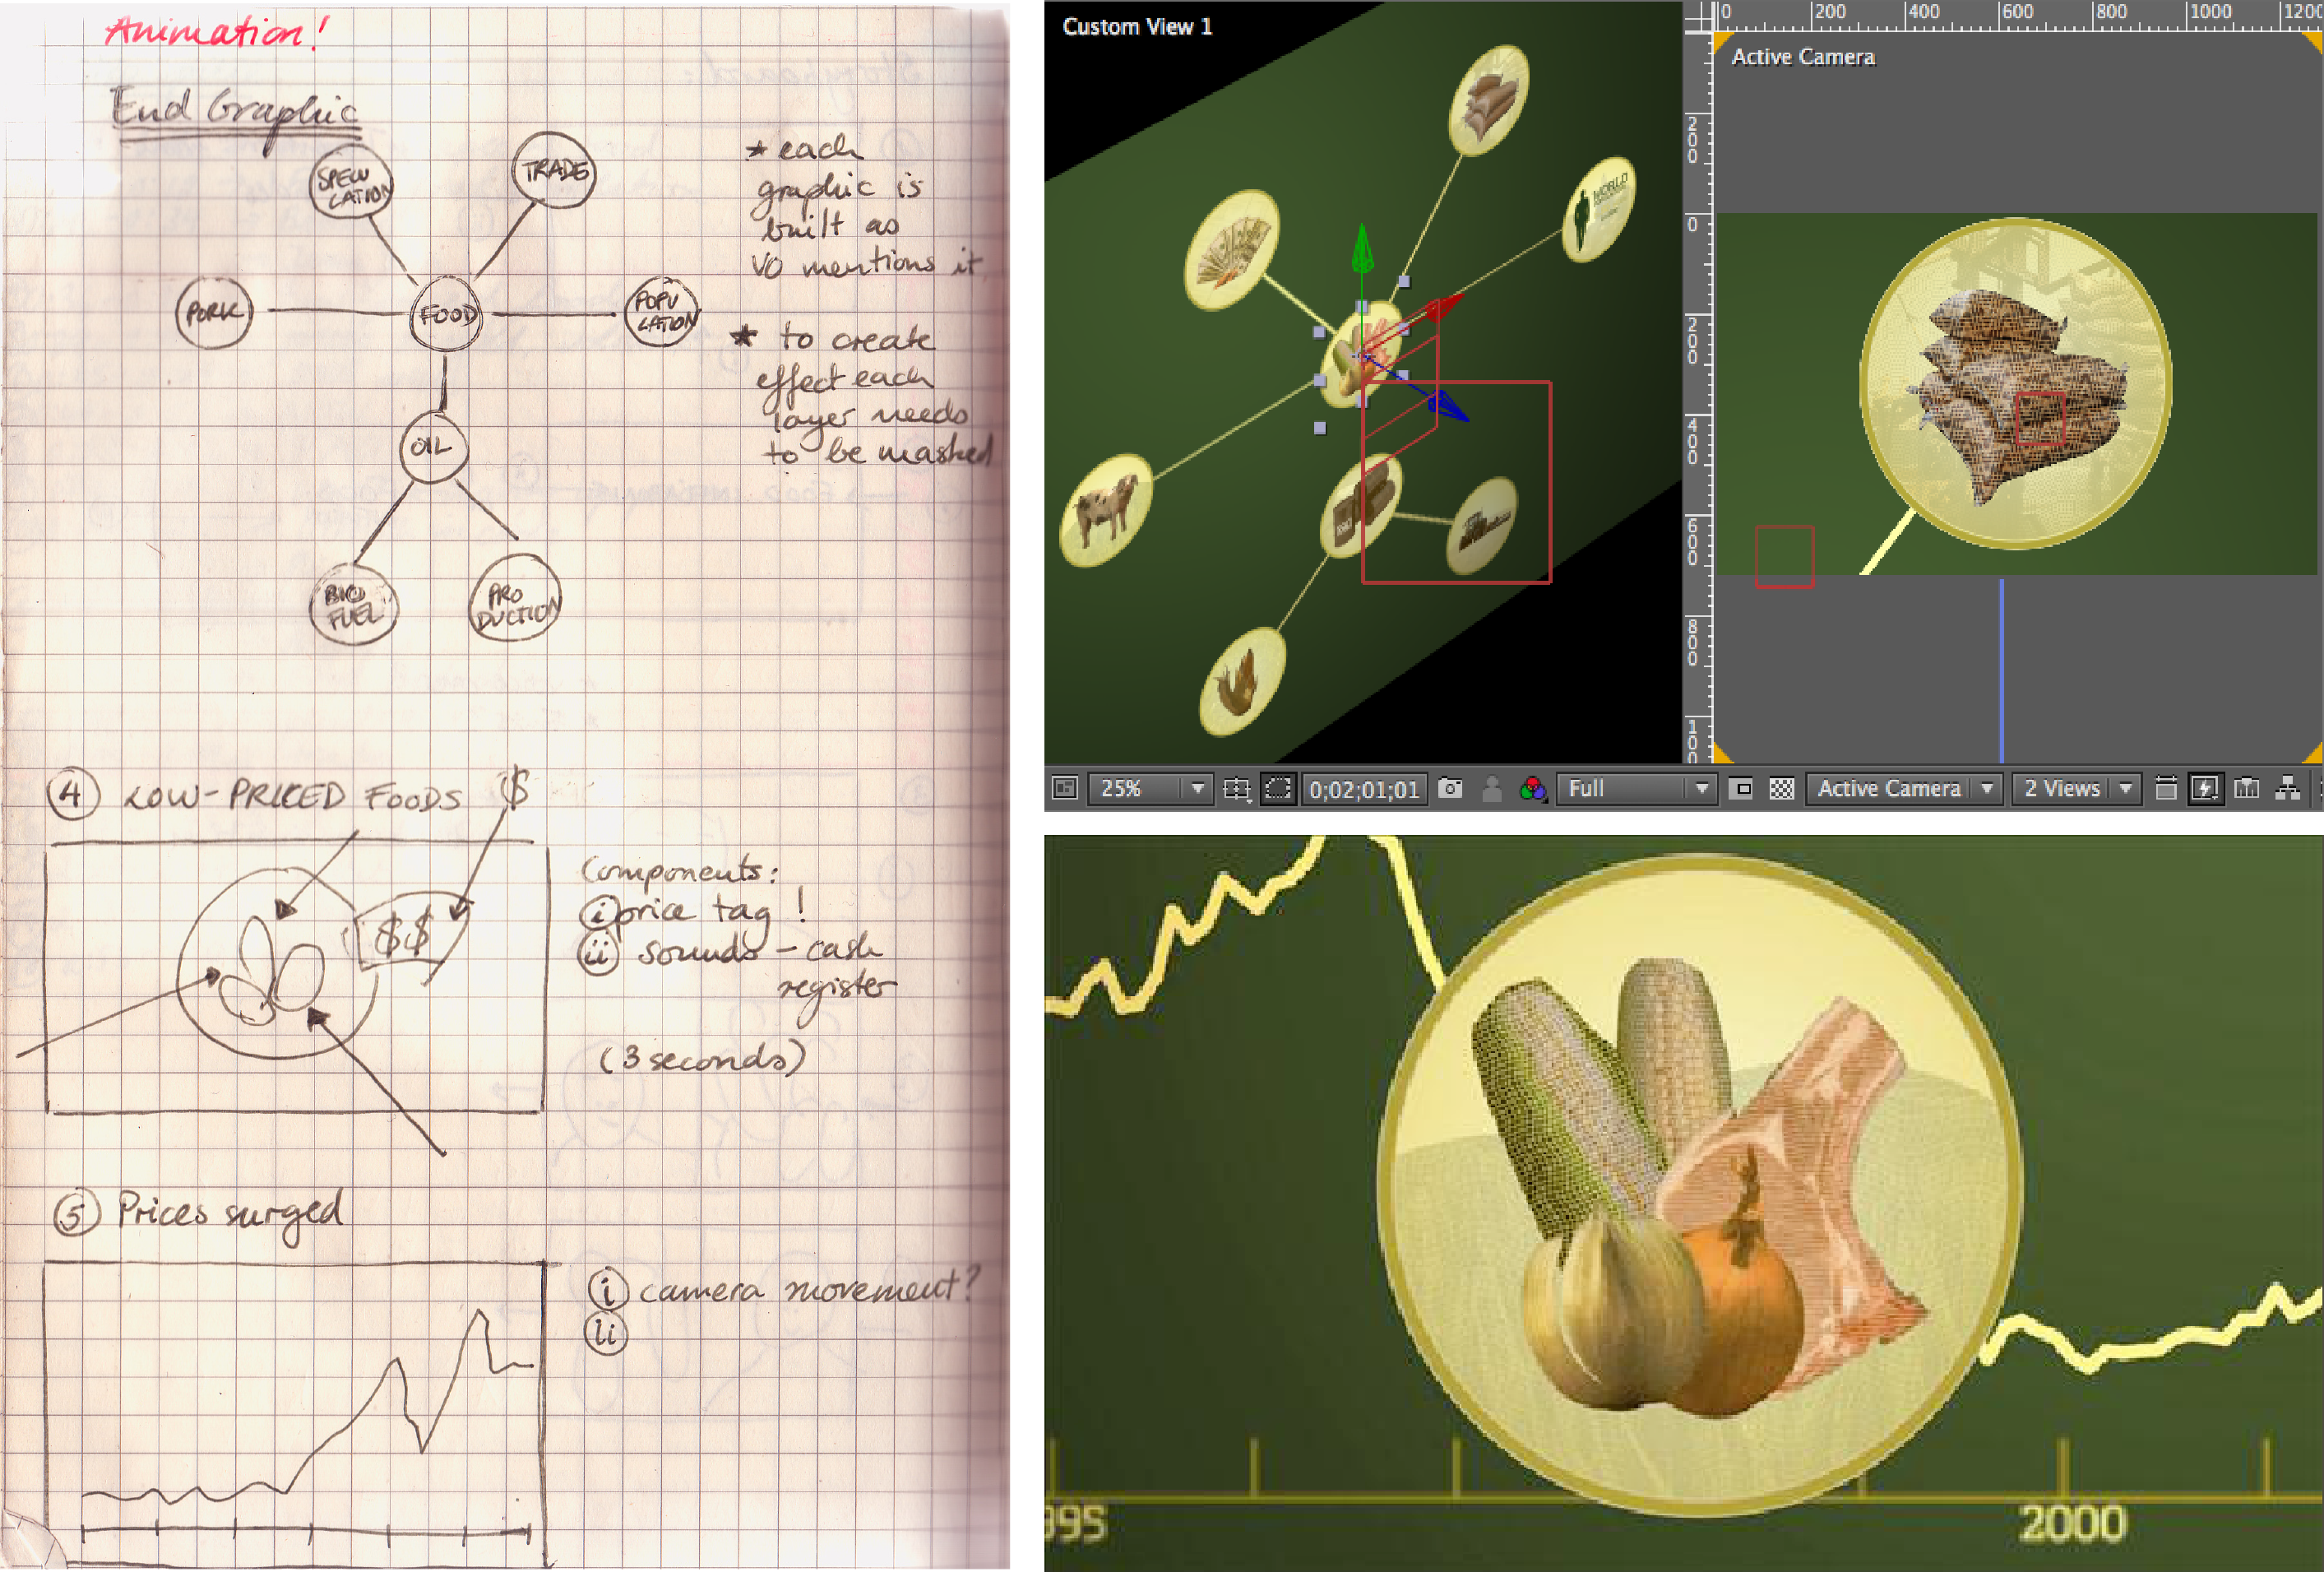Screen dimensions: 2324x1572
Task: Click the Show Snapshot person icon
Action: (x=1491, y=789)
